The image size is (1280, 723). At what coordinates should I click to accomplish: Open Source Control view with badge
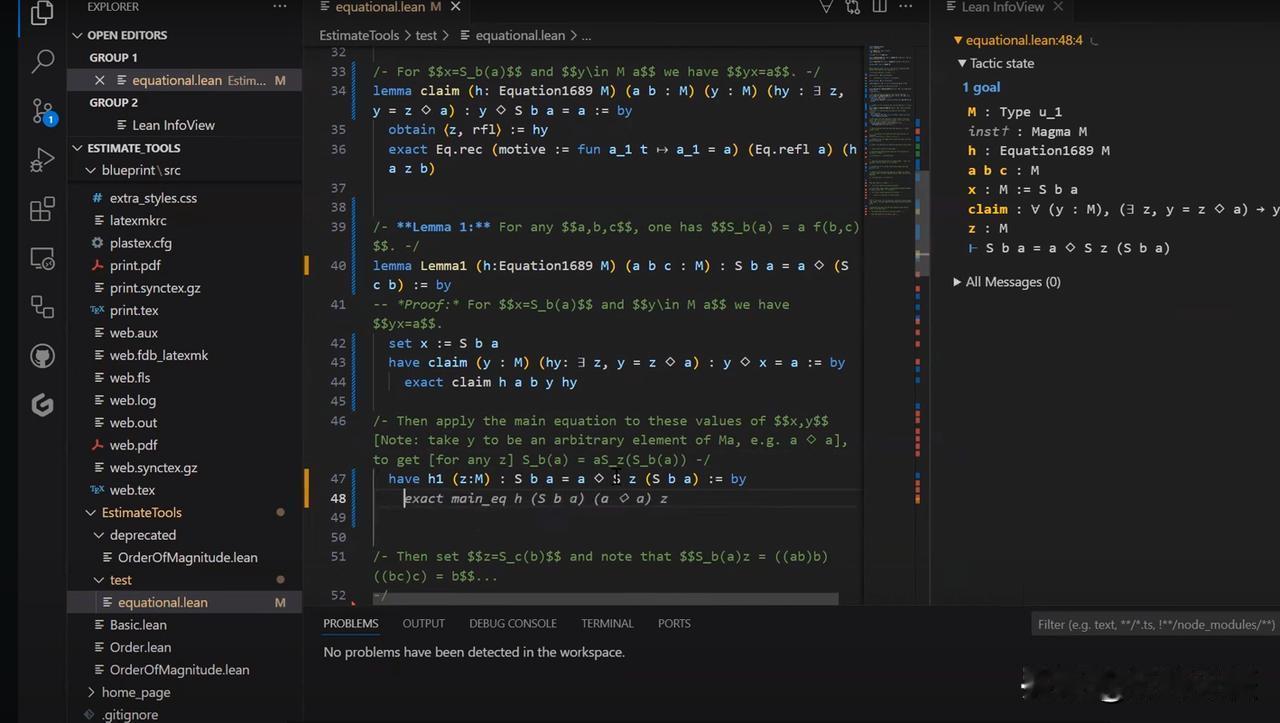coord(42,110)
